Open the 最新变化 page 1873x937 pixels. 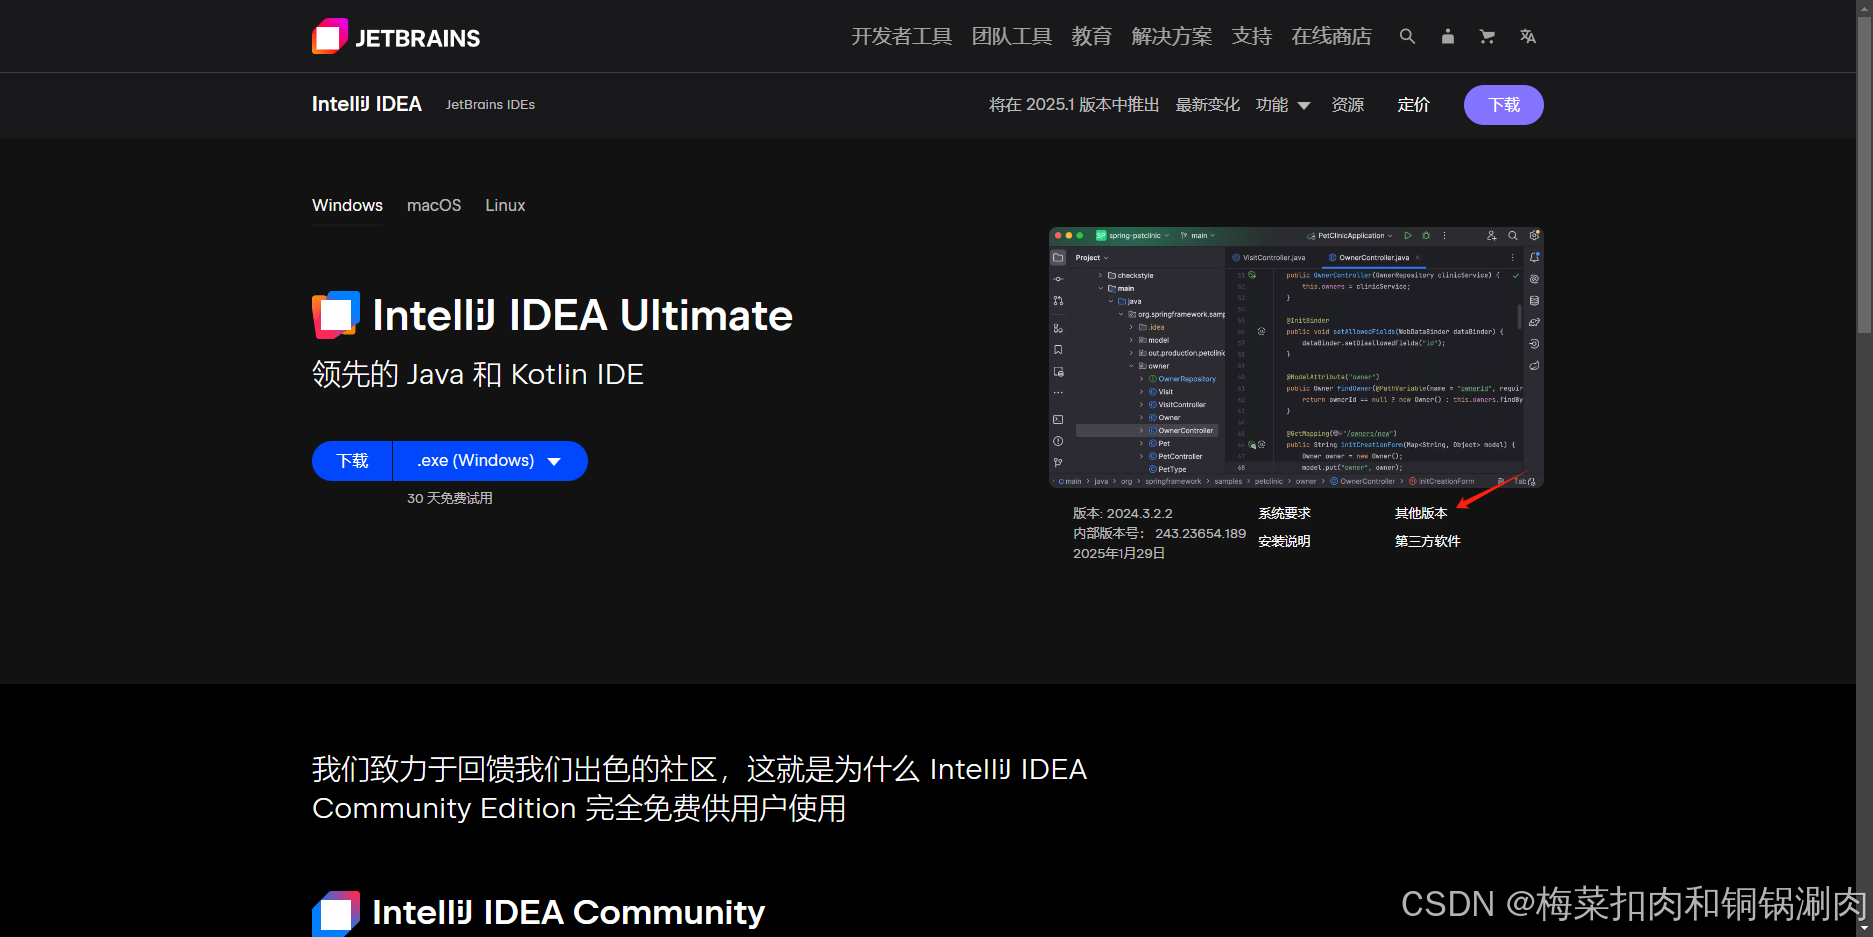1207,105
